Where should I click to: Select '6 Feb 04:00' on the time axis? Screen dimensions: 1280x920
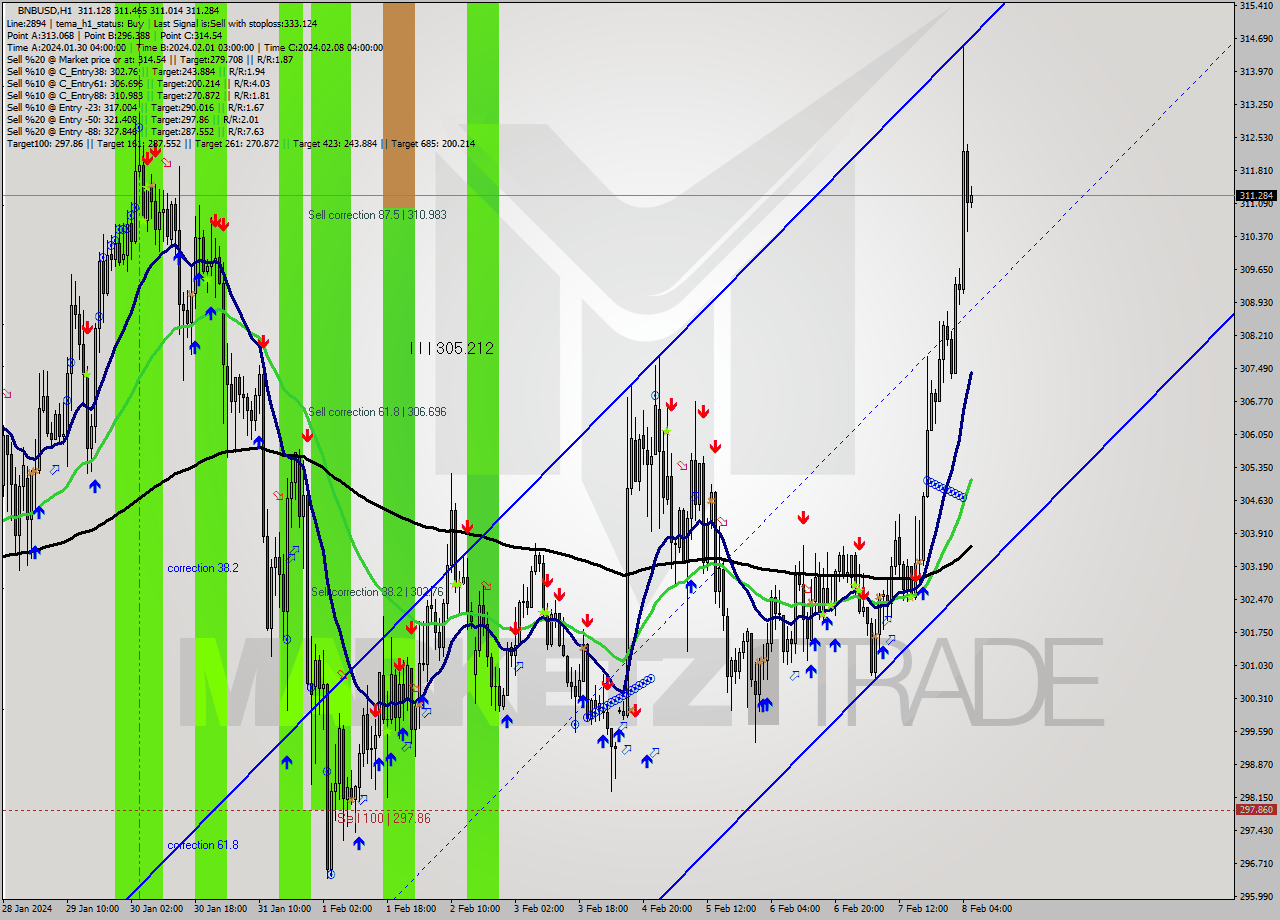click(794, 909)
